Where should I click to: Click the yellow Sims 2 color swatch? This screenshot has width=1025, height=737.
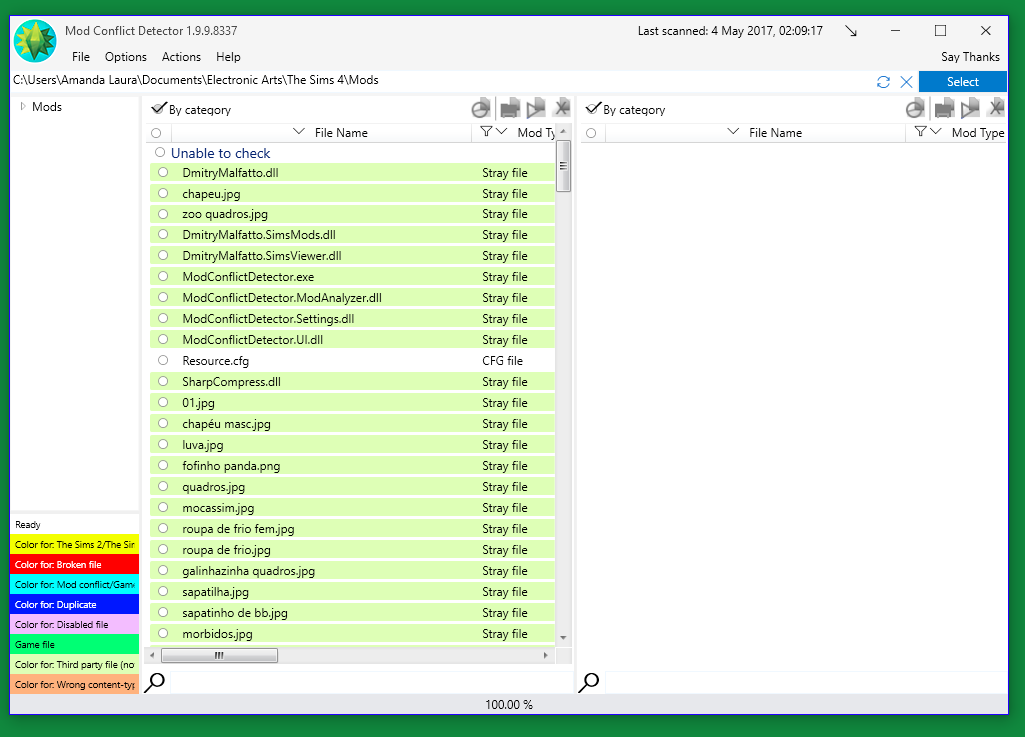[75, 544]
